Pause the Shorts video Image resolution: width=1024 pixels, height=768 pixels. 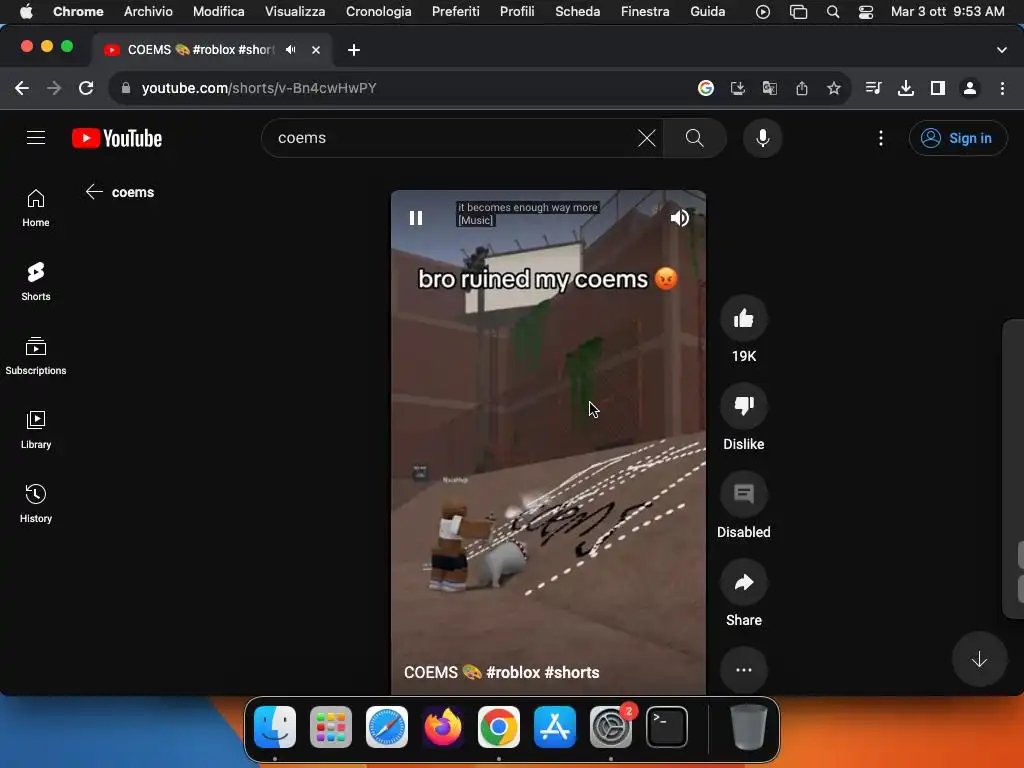(416, 217)
